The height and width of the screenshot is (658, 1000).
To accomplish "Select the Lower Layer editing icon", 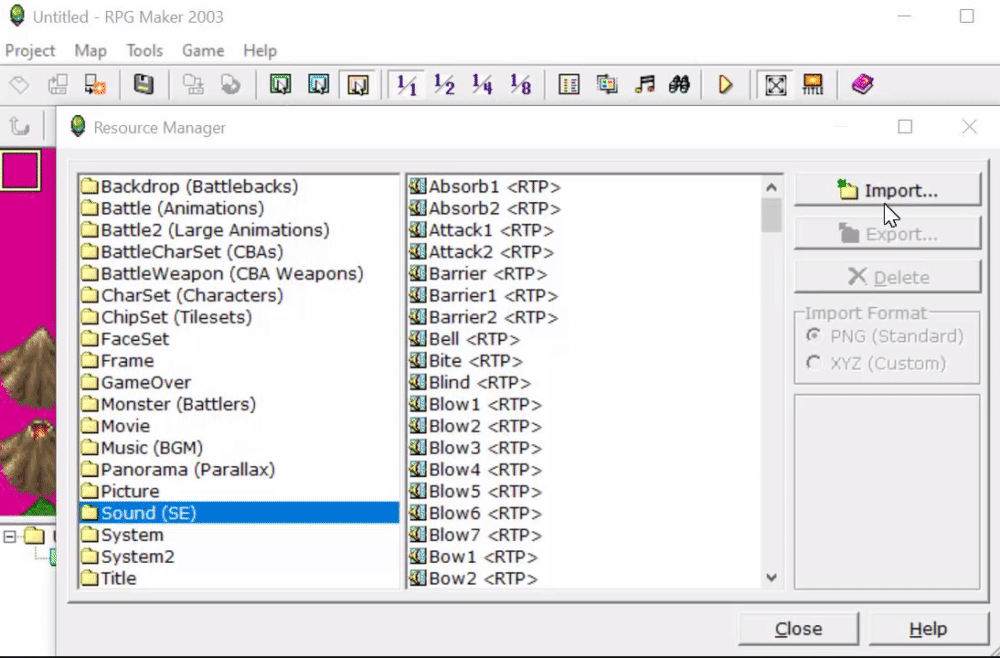I will click(x=281, y=85).
